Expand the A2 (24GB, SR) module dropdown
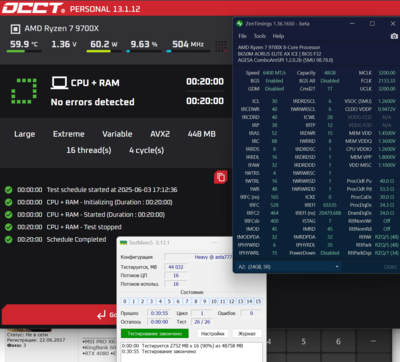This screenshot has height=362, width=400. click(x=288, y=267)
